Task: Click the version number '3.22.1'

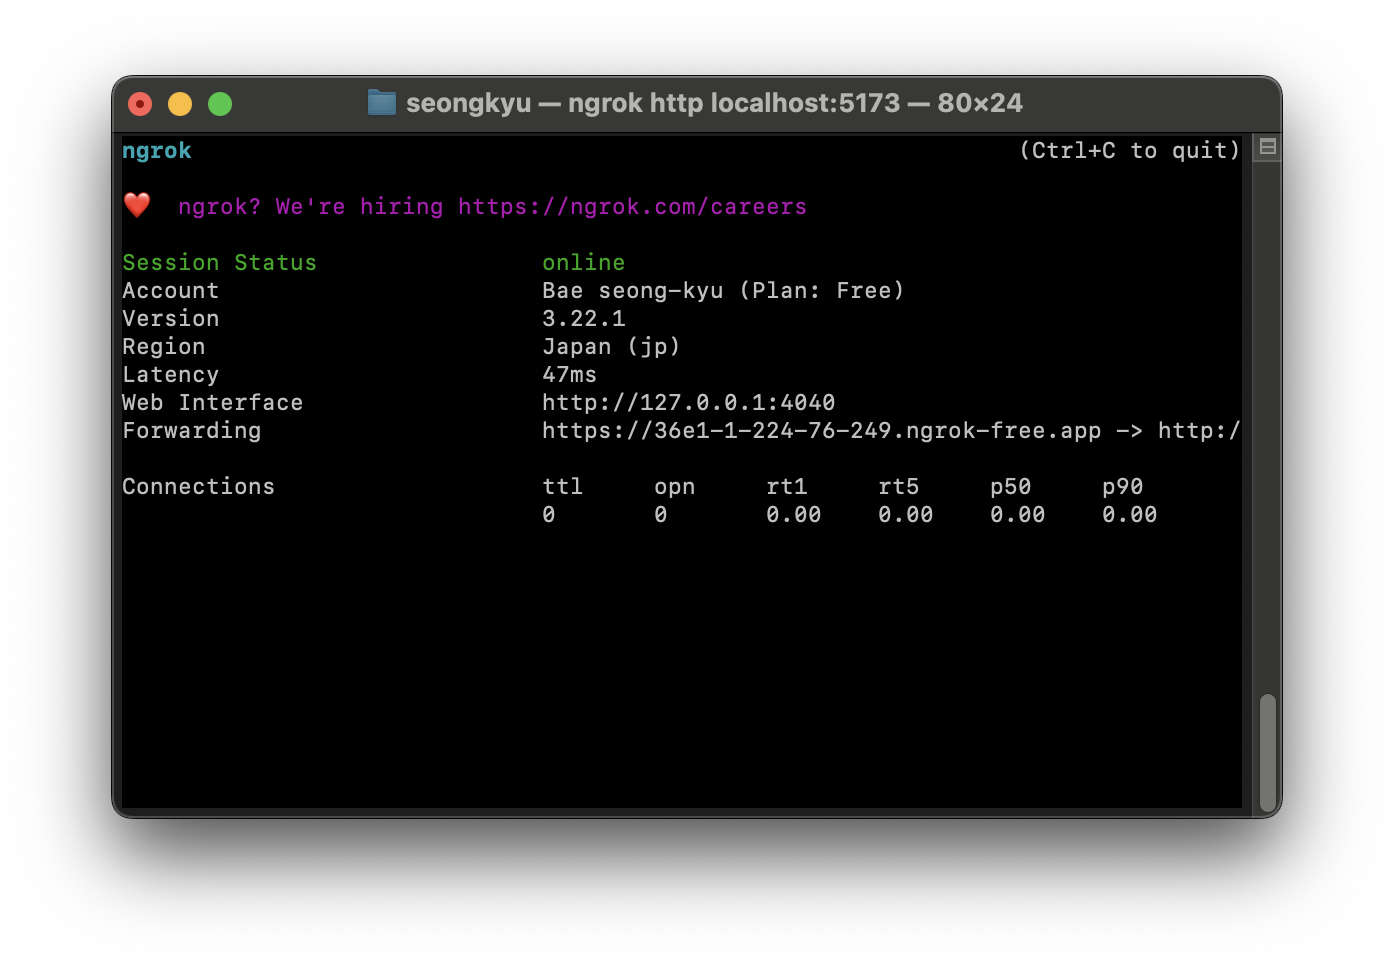Action: pyautogui.click(x=583, y=319)
